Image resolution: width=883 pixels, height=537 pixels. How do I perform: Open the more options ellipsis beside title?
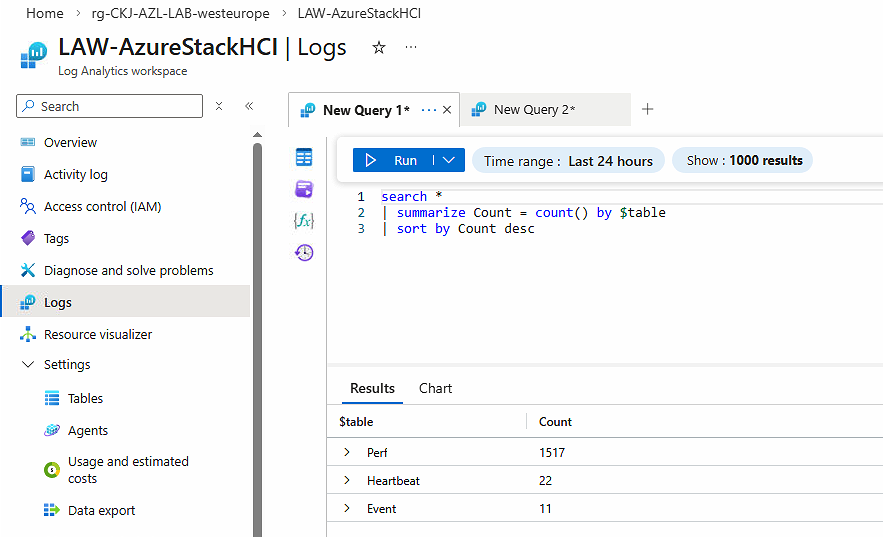tap(411, 48)
